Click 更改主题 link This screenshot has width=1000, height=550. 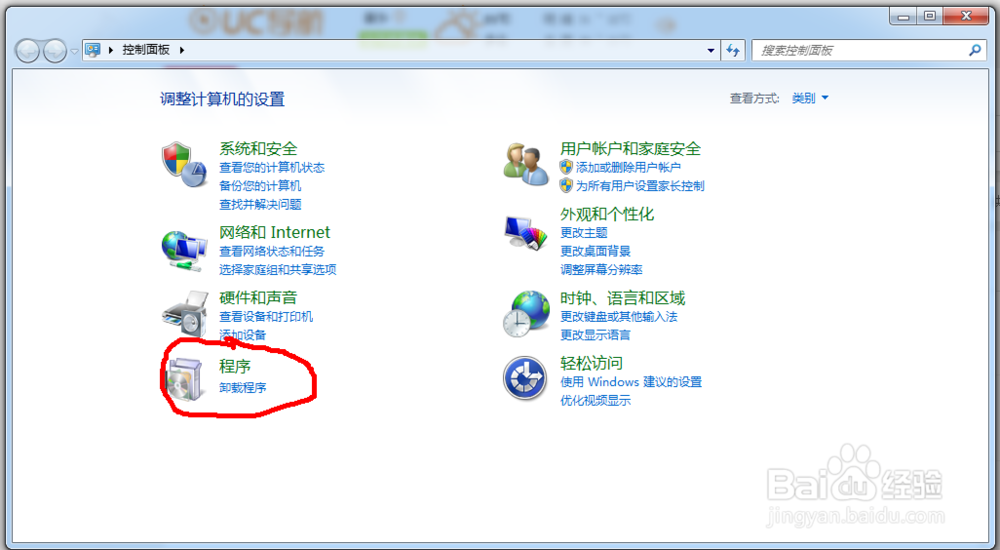(584, 232)
